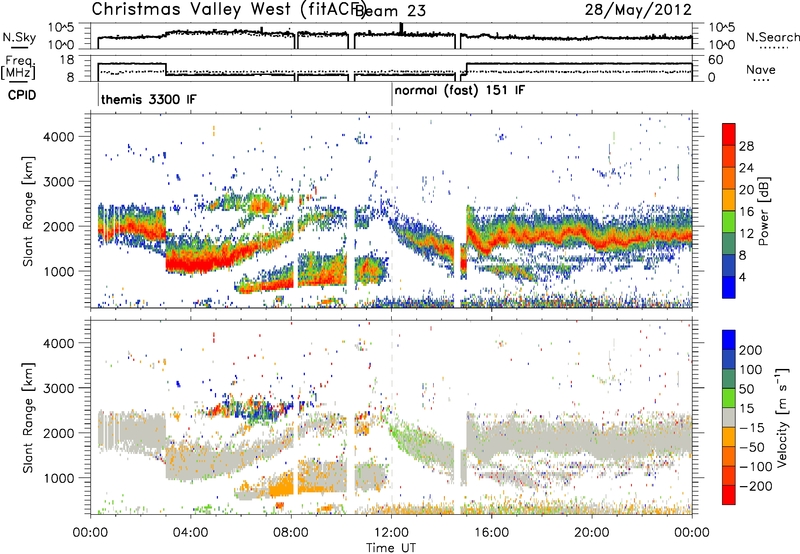Viewport: 800px width, 554px height.
Task: Click the '4000' tick of the power panel
Action: pos(59,137)
